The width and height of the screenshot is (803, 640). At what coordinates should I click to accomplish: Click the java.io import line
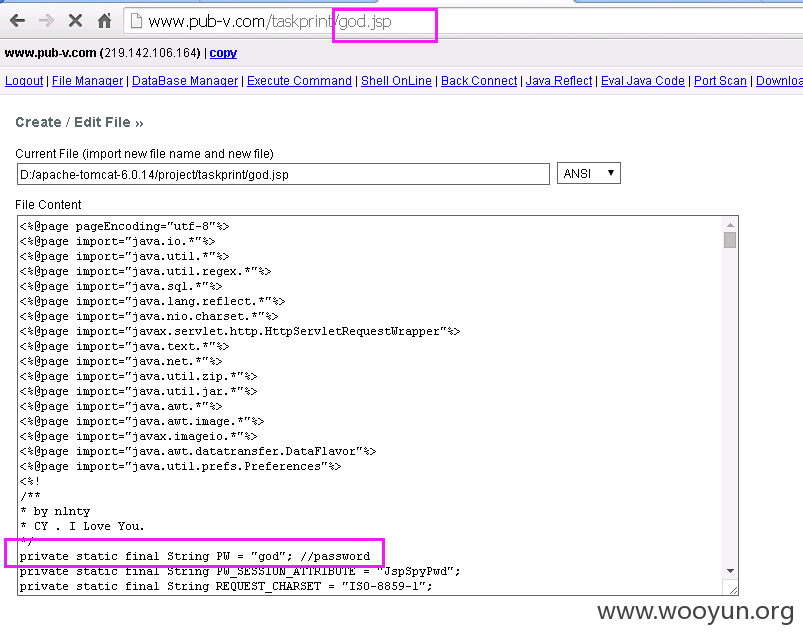point(117,241)
